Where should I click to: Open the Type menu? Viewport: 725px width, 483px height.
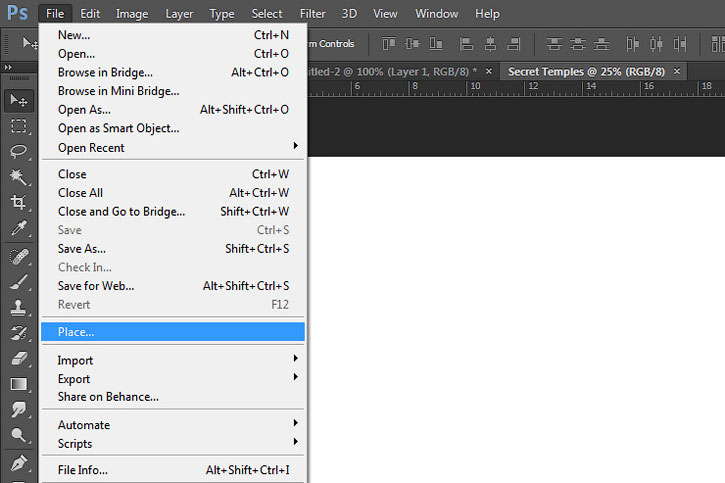[222, 14]
